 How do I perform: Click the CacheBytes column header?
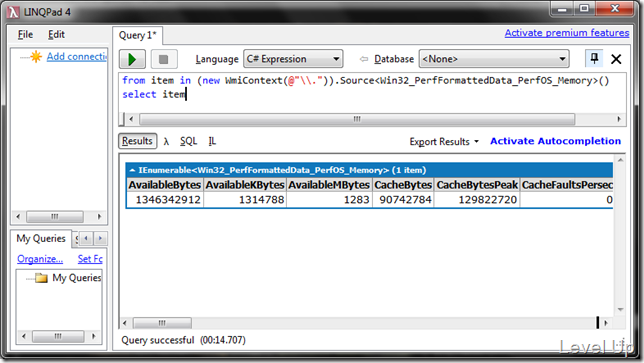tap(403, 185)
